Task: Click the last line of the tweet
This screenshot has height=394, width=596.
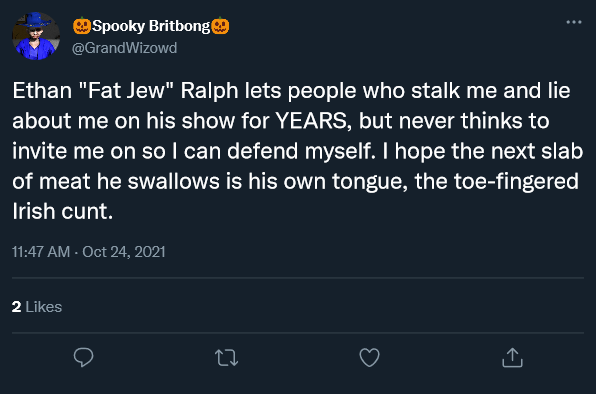Action: pyautogui.click(x=63, y=211)
